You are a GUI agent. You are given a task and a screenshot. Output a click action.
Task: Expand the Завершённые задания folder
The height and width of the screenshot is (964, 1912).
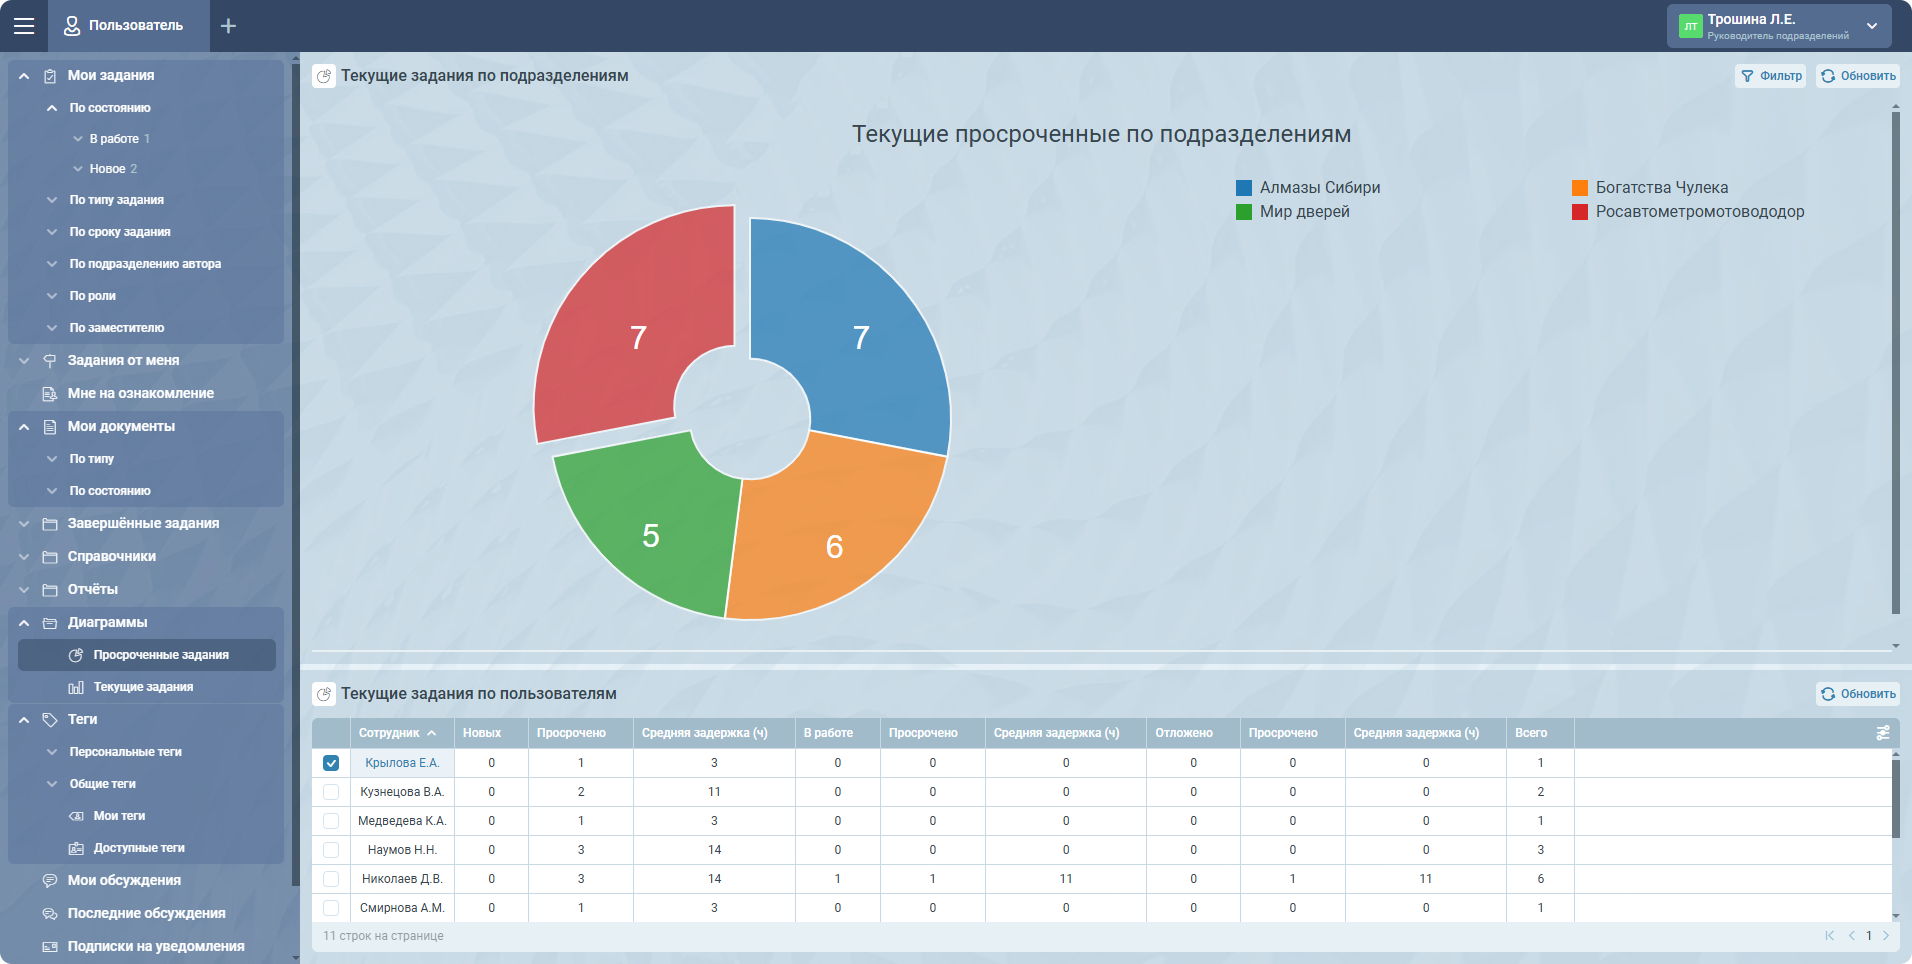click(x=24, y=524)
